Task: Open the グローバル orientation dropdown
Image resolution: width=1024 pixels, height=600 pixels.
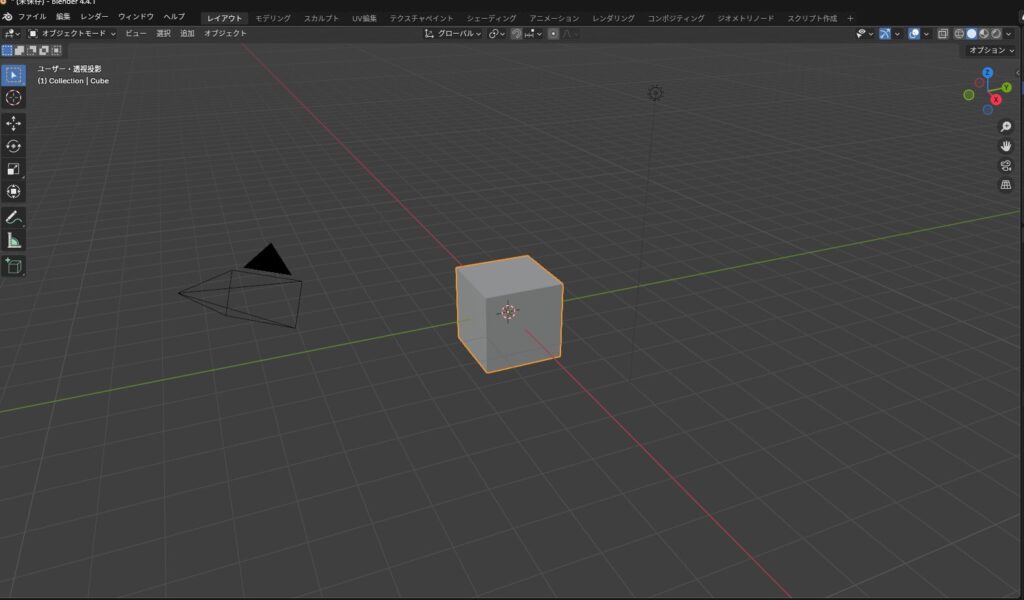Action: tap(454, 33)
